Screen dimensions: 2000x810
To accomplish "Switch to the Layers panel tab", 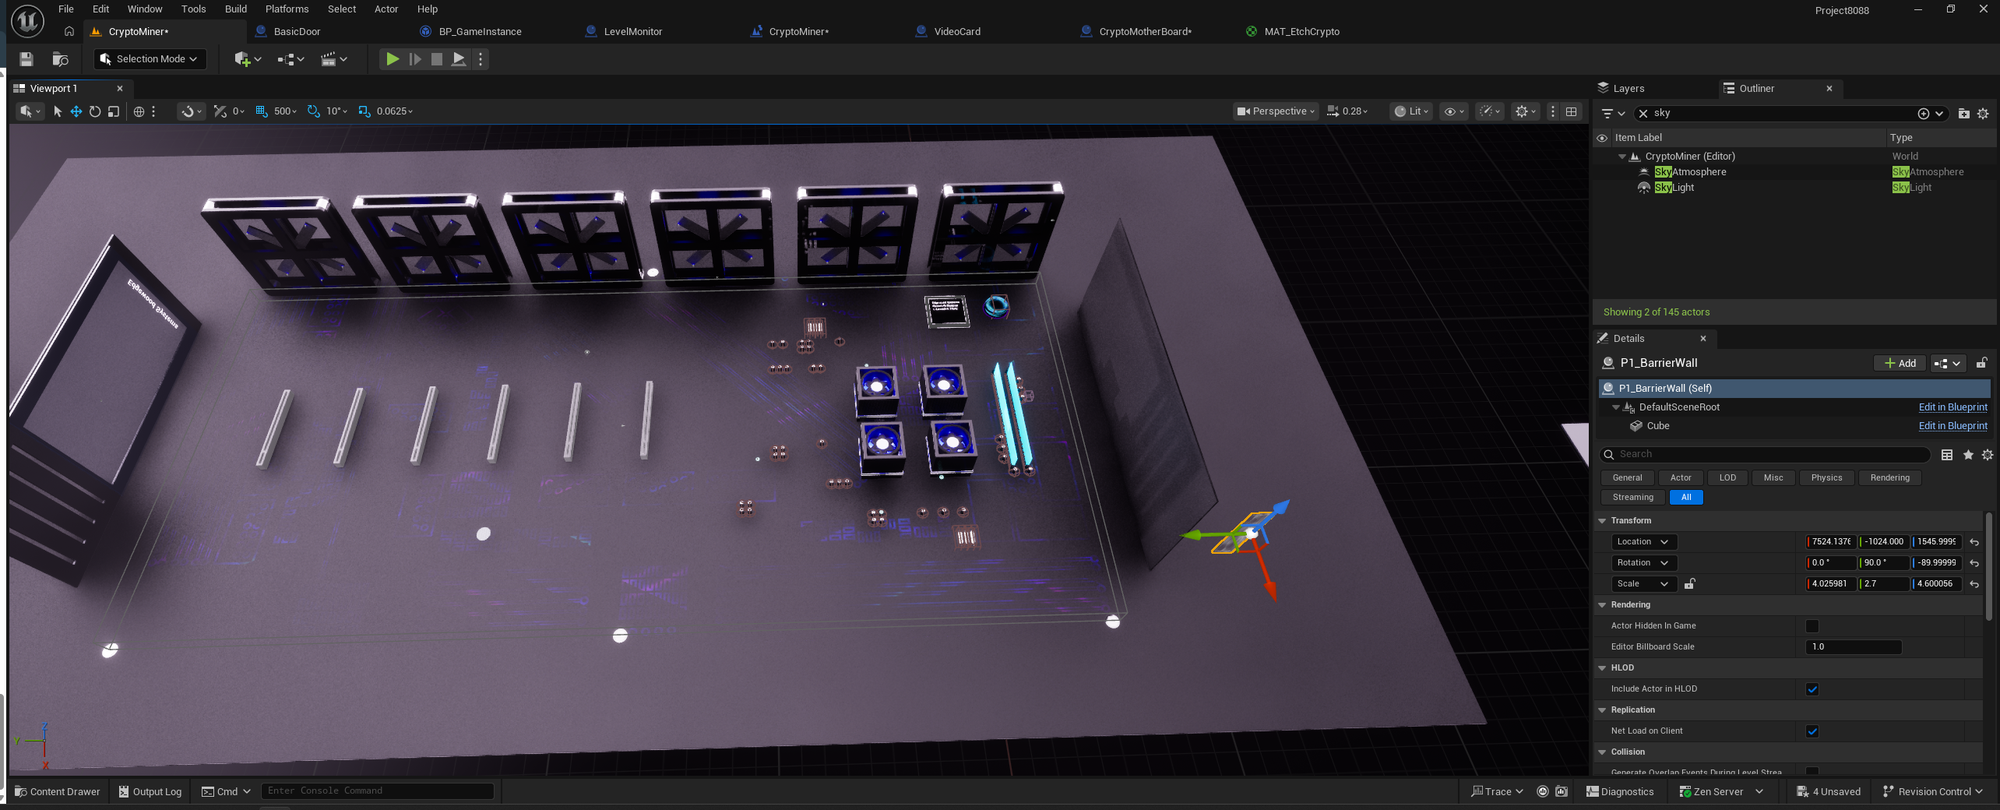I will (x=1622, y=88).
